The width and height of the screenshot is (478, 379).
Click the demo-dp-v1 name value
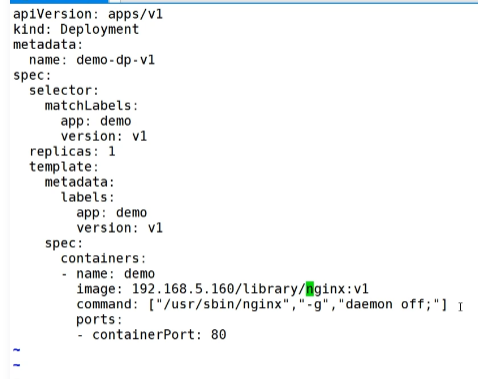click(x=115, y=60)
